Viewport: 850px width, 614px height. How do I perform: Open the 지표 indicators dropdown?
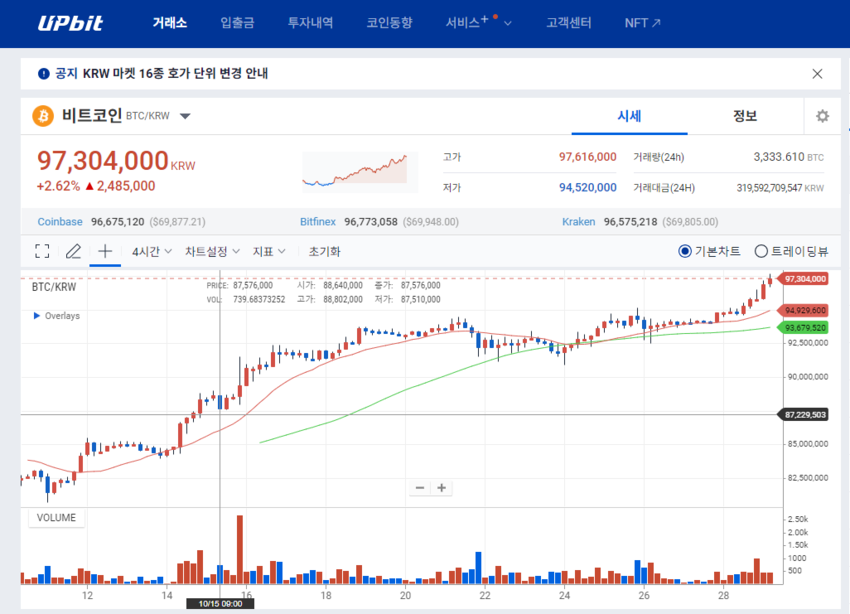point(269,252)
